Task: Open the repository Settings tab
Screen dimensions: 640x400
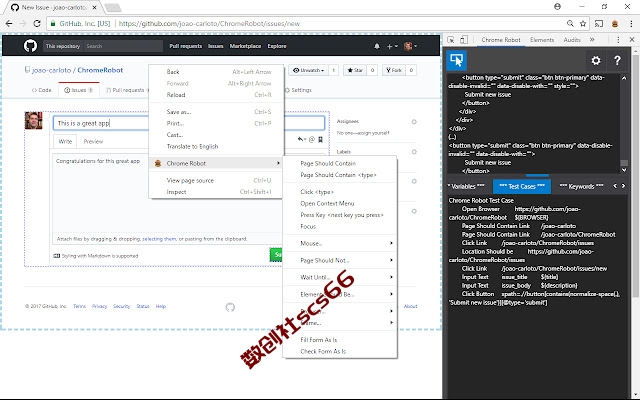Action: (x=298, y=90)
